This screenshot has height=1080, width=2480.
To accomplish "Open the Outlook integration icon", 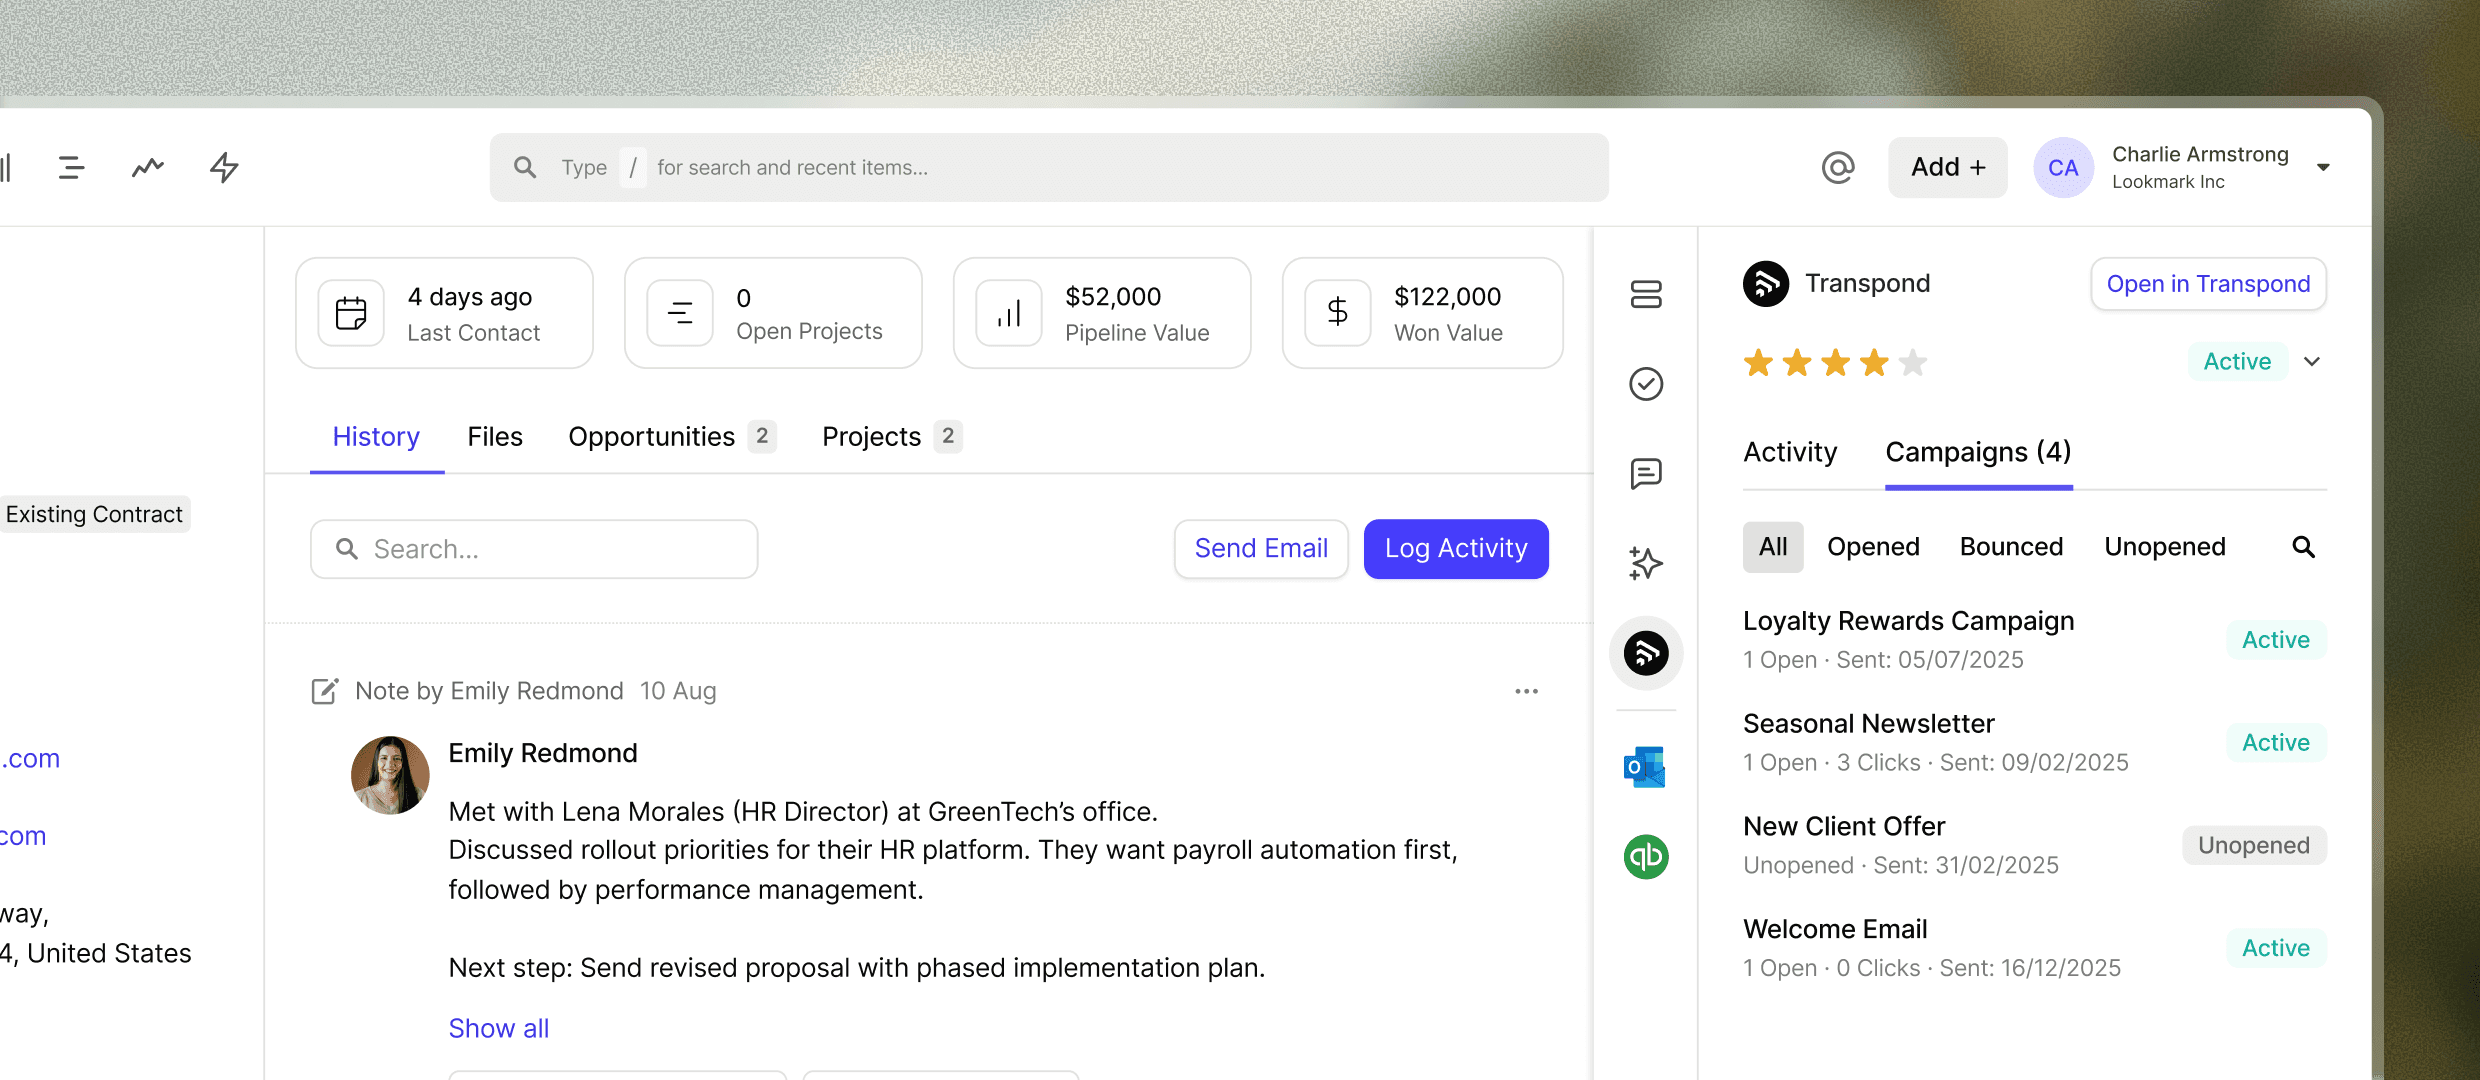I will 1645,766.
